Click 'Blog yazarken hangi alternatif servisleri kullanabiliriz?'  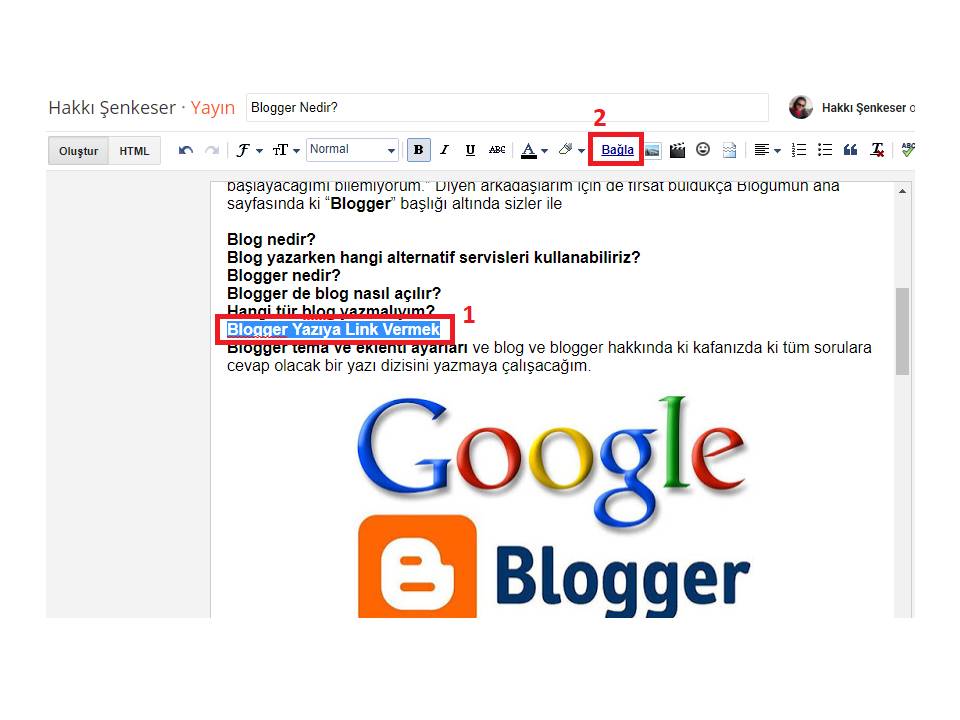pos(433,257)
